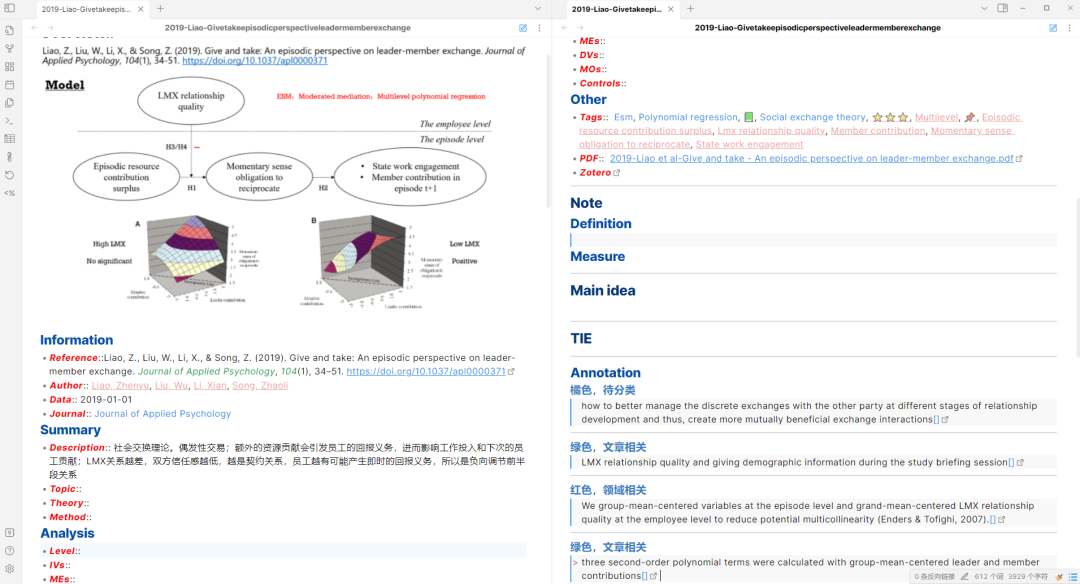Click the orange brush icon in status bar
The height and width of the screenshot is (584, 1080).
click(x=1059, y=576)
